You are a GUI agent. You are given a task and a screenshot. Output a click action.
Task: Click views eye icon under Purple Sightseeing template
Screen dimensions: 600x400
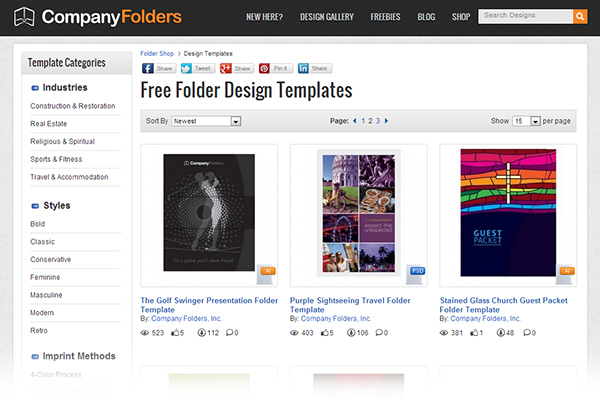[x=294, y=333]
